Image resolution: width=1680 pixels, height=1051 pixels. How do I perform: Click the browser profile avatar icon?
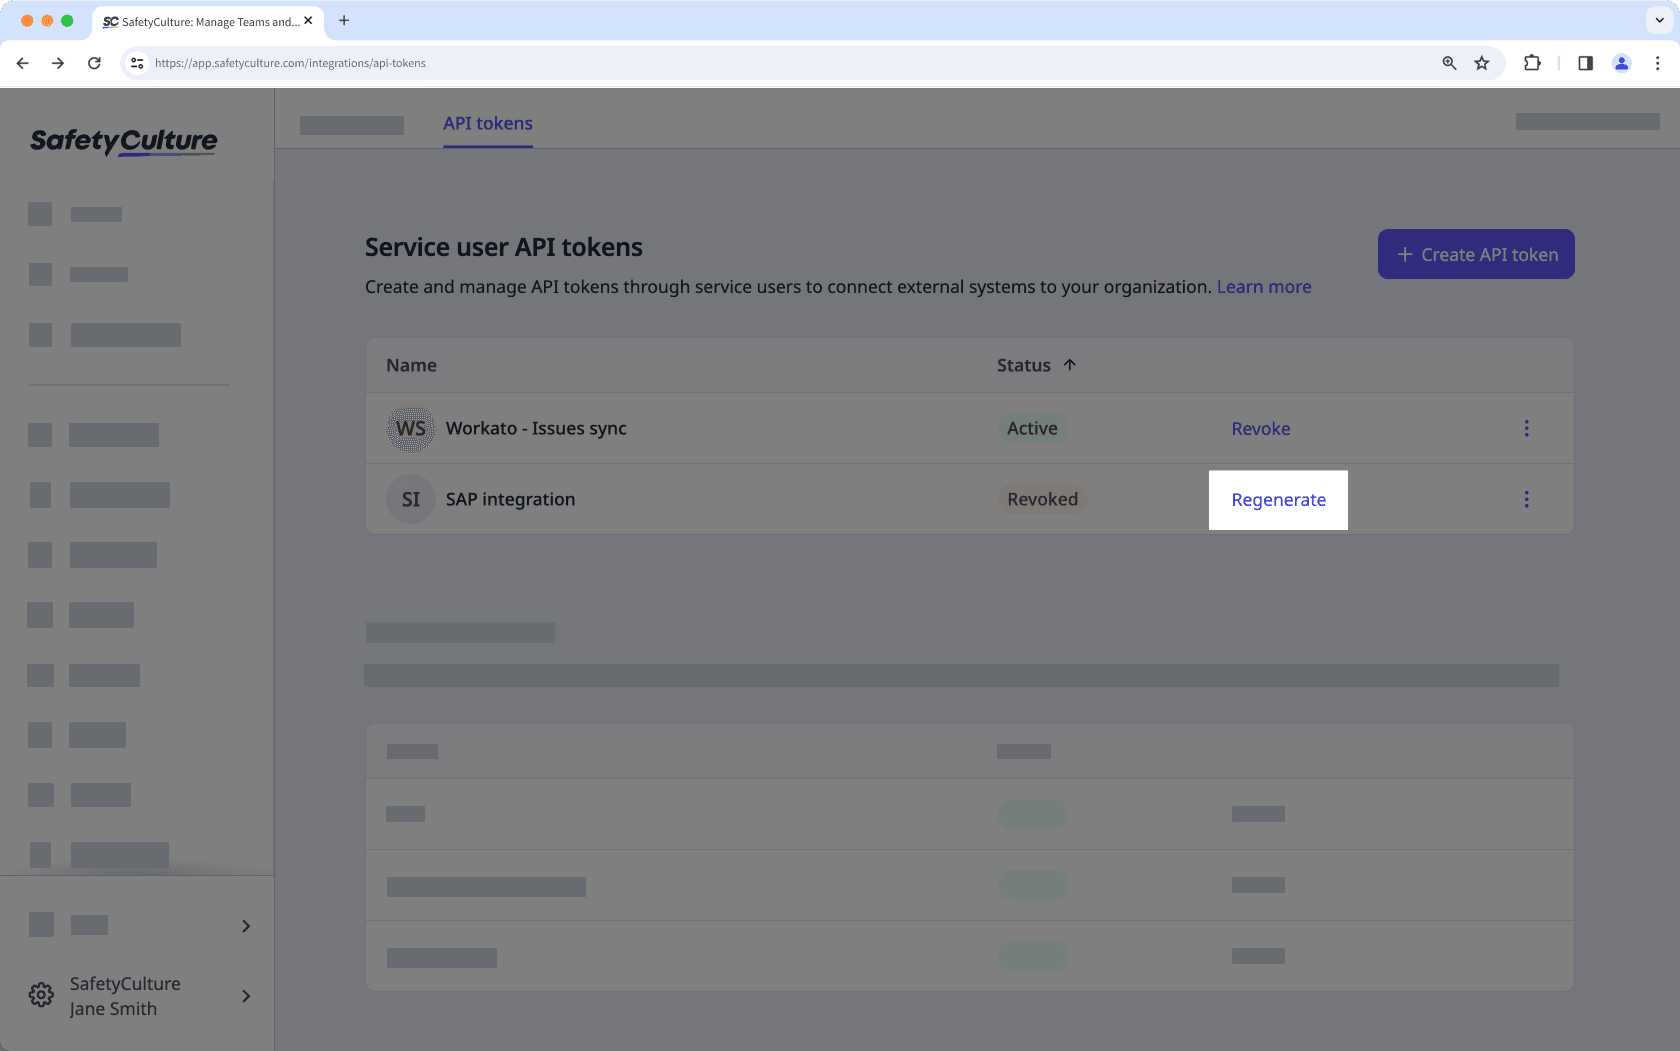pyautogui.click(x=1621, y=63)
